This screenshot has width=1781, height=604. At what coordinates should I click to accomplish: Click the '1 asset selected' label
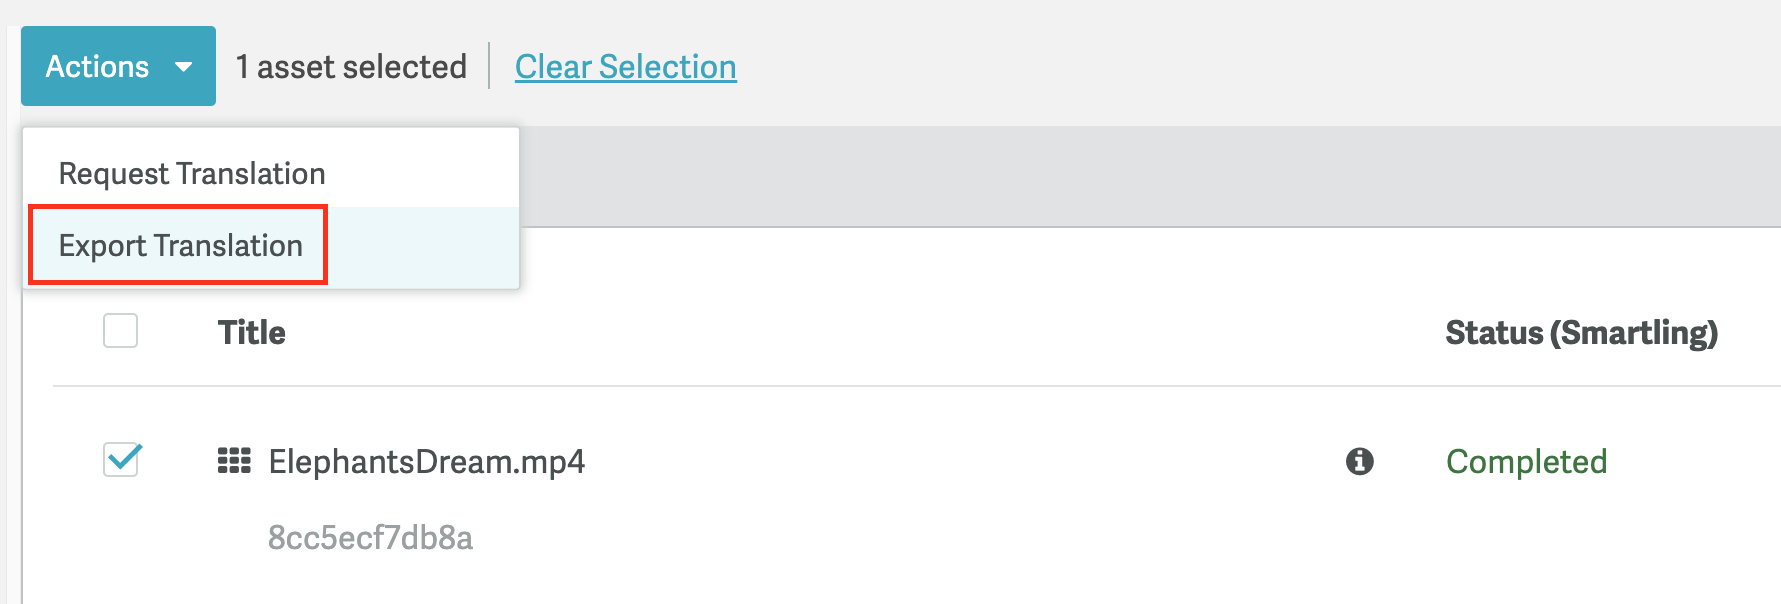pyautogui.click(x=351, y=67)
